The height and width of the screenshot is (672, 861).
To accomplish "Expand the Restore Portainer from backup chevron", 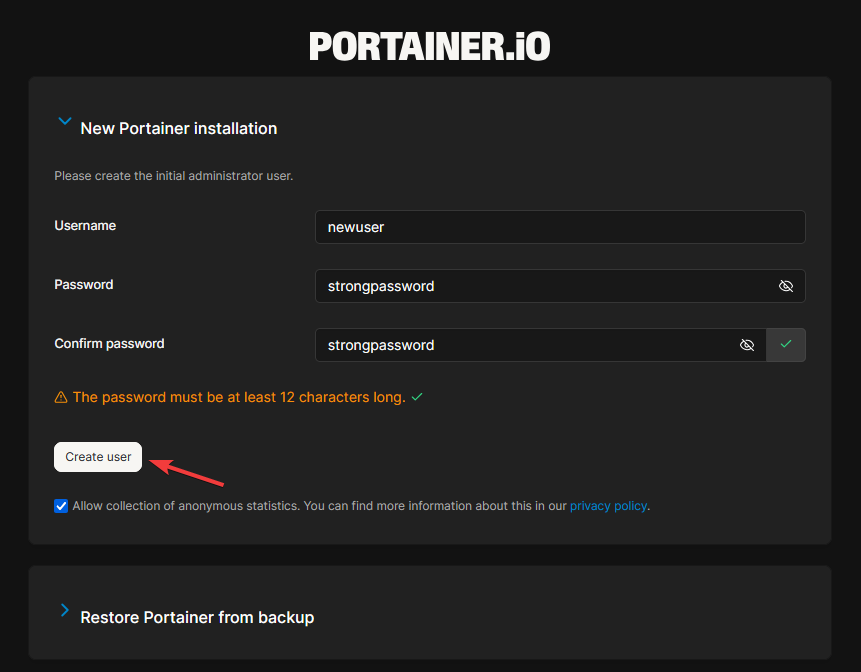I will pyautogui.click(x=65, y=611).
